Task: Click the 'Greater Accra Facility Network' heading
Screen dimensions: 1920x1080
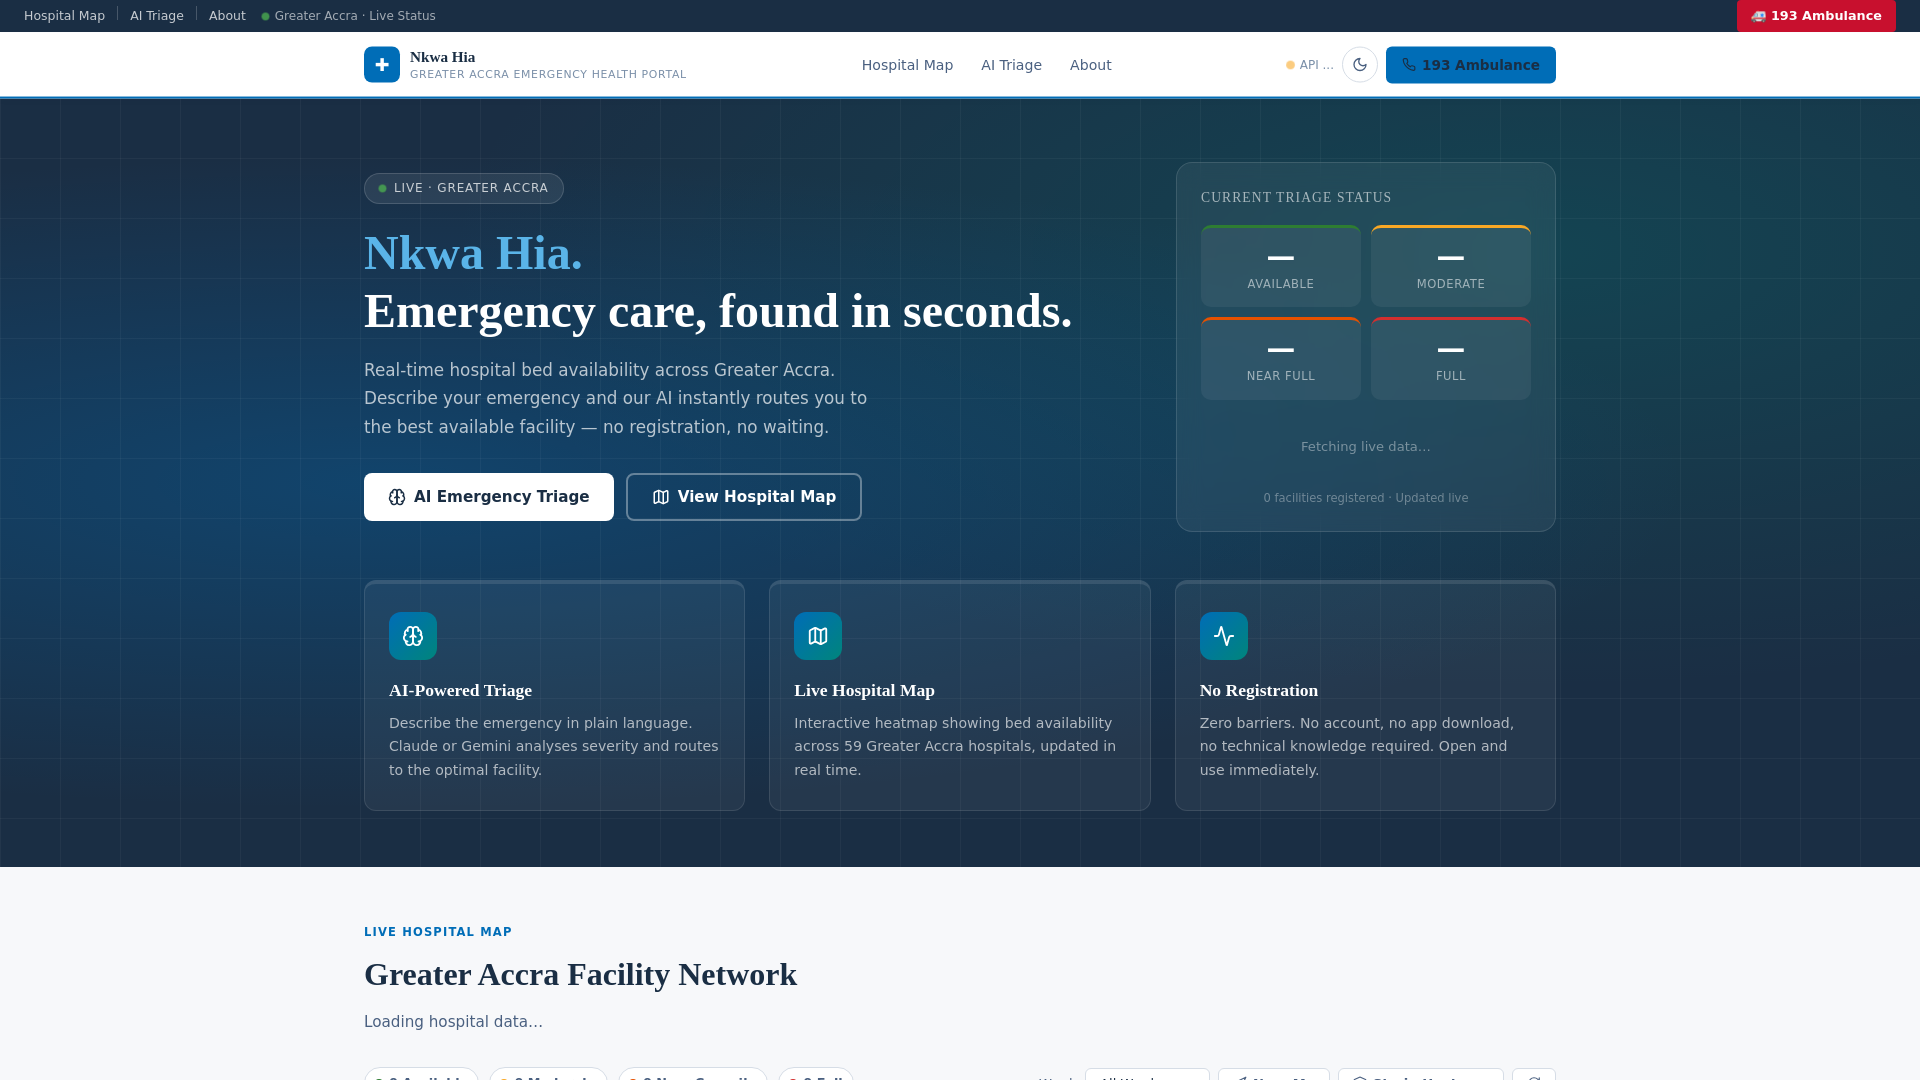Action: tap(580, 974)
